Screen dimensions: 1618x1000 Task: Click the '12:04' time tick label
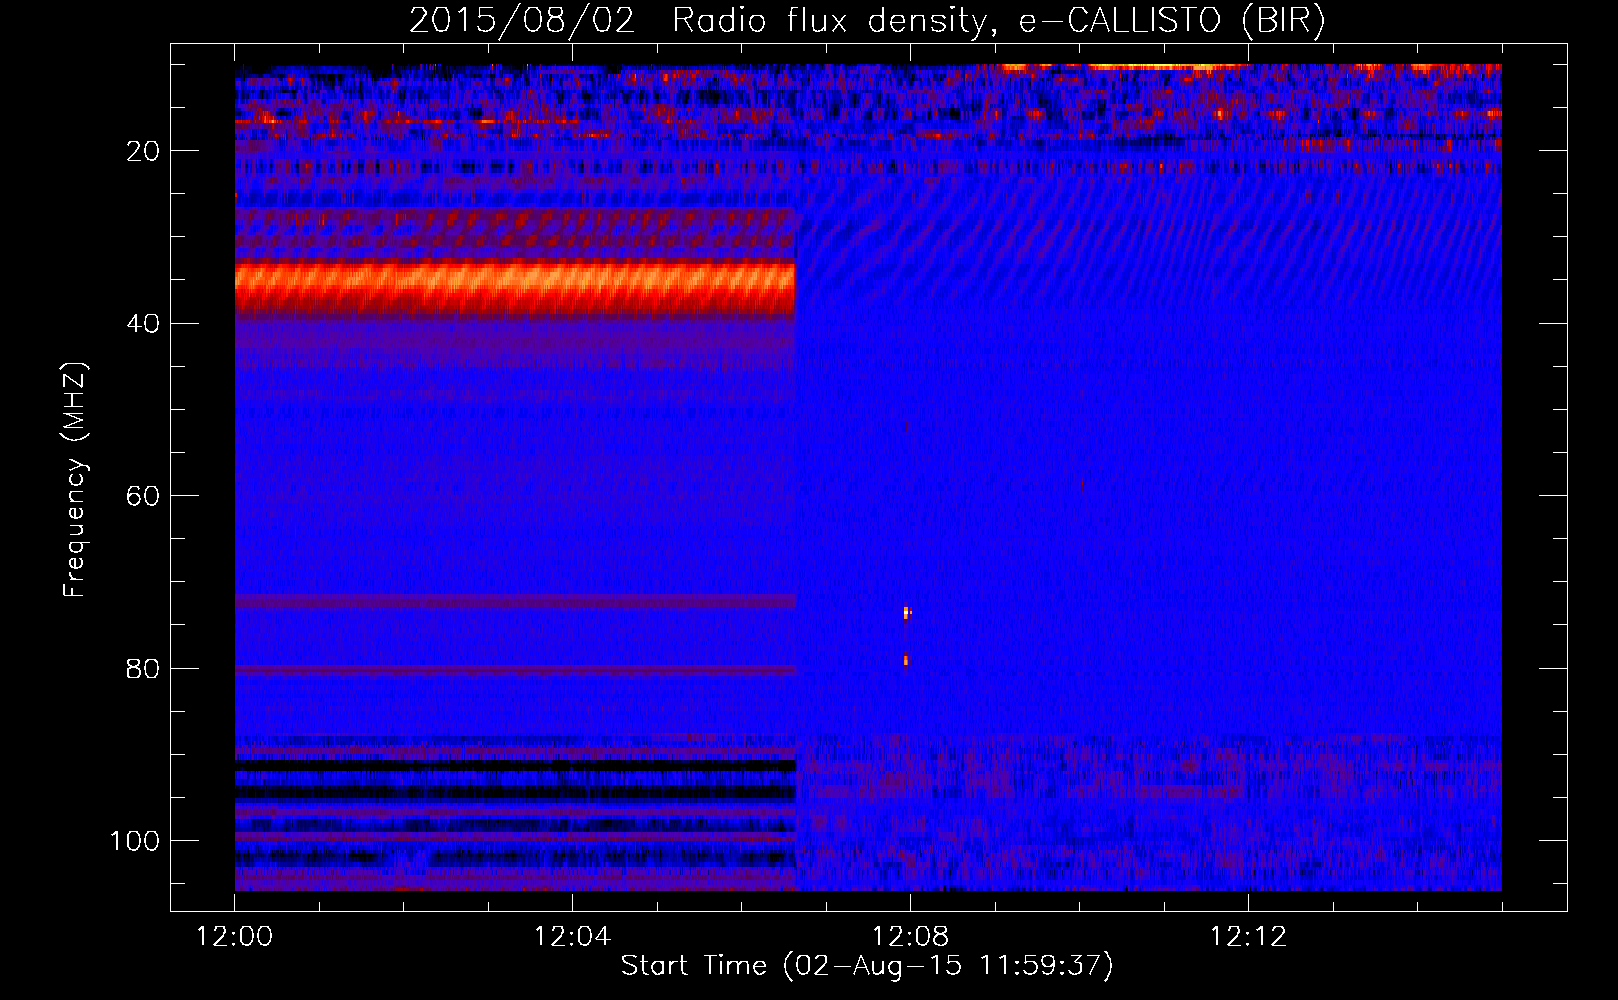(x=572, y=937)
